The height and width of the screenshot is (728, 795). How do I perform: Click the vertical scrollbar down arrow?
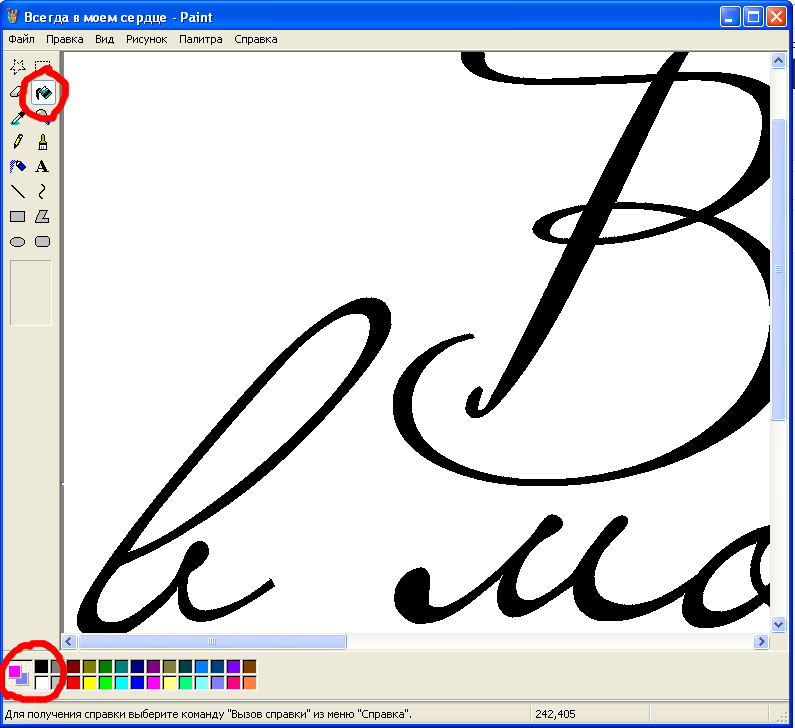pos(778,625)
